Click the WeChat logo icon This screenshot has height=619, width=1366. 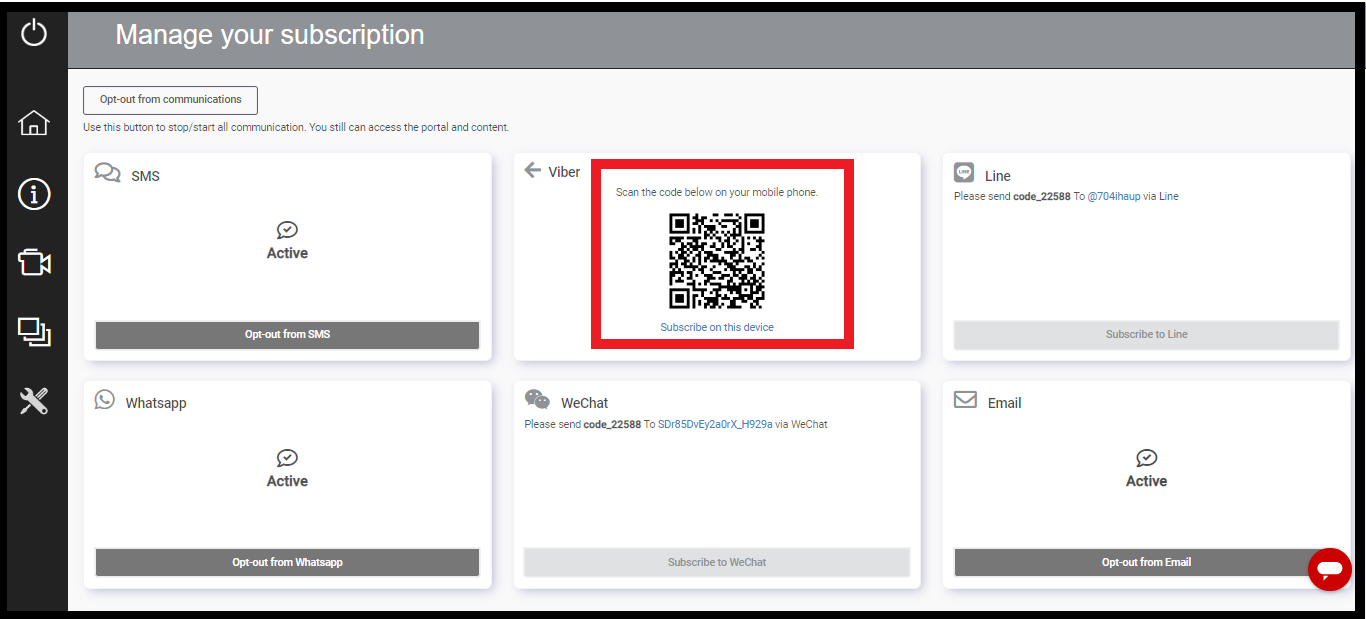(x=537, y=400)
